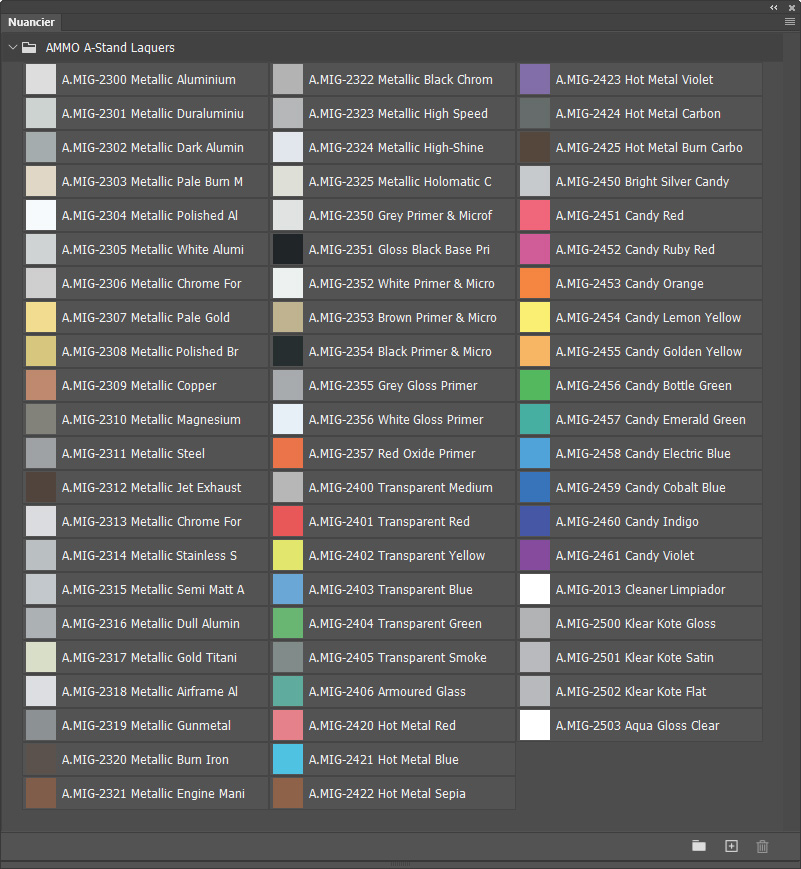Click the 'A.MIG-2320 Metallic Burn Iron' label
Viewport: 801px width, 869px height.
point(145,759)
